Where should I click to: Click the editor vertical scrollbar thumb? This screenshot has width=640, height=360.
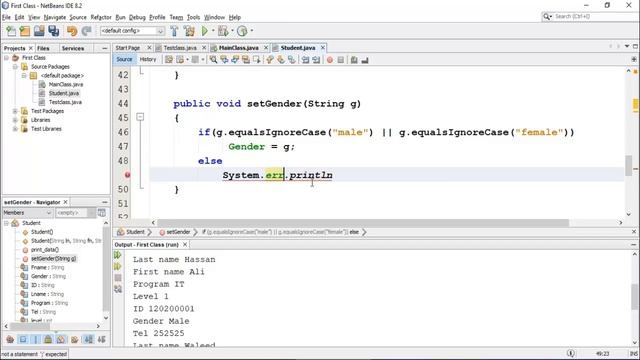coord(629,165)
